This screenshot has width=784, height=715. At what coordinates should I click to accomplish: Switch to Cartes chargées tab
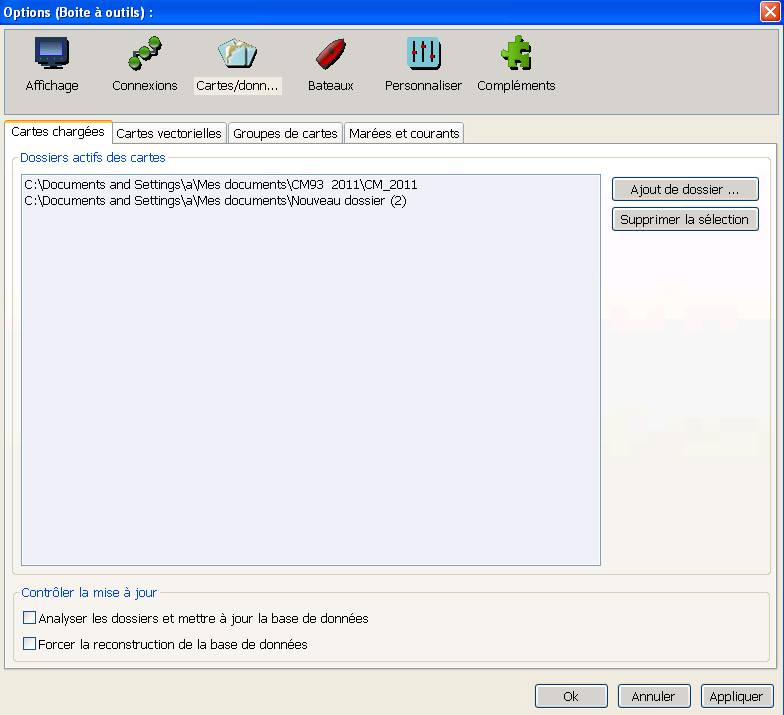(x=58, y=132)
